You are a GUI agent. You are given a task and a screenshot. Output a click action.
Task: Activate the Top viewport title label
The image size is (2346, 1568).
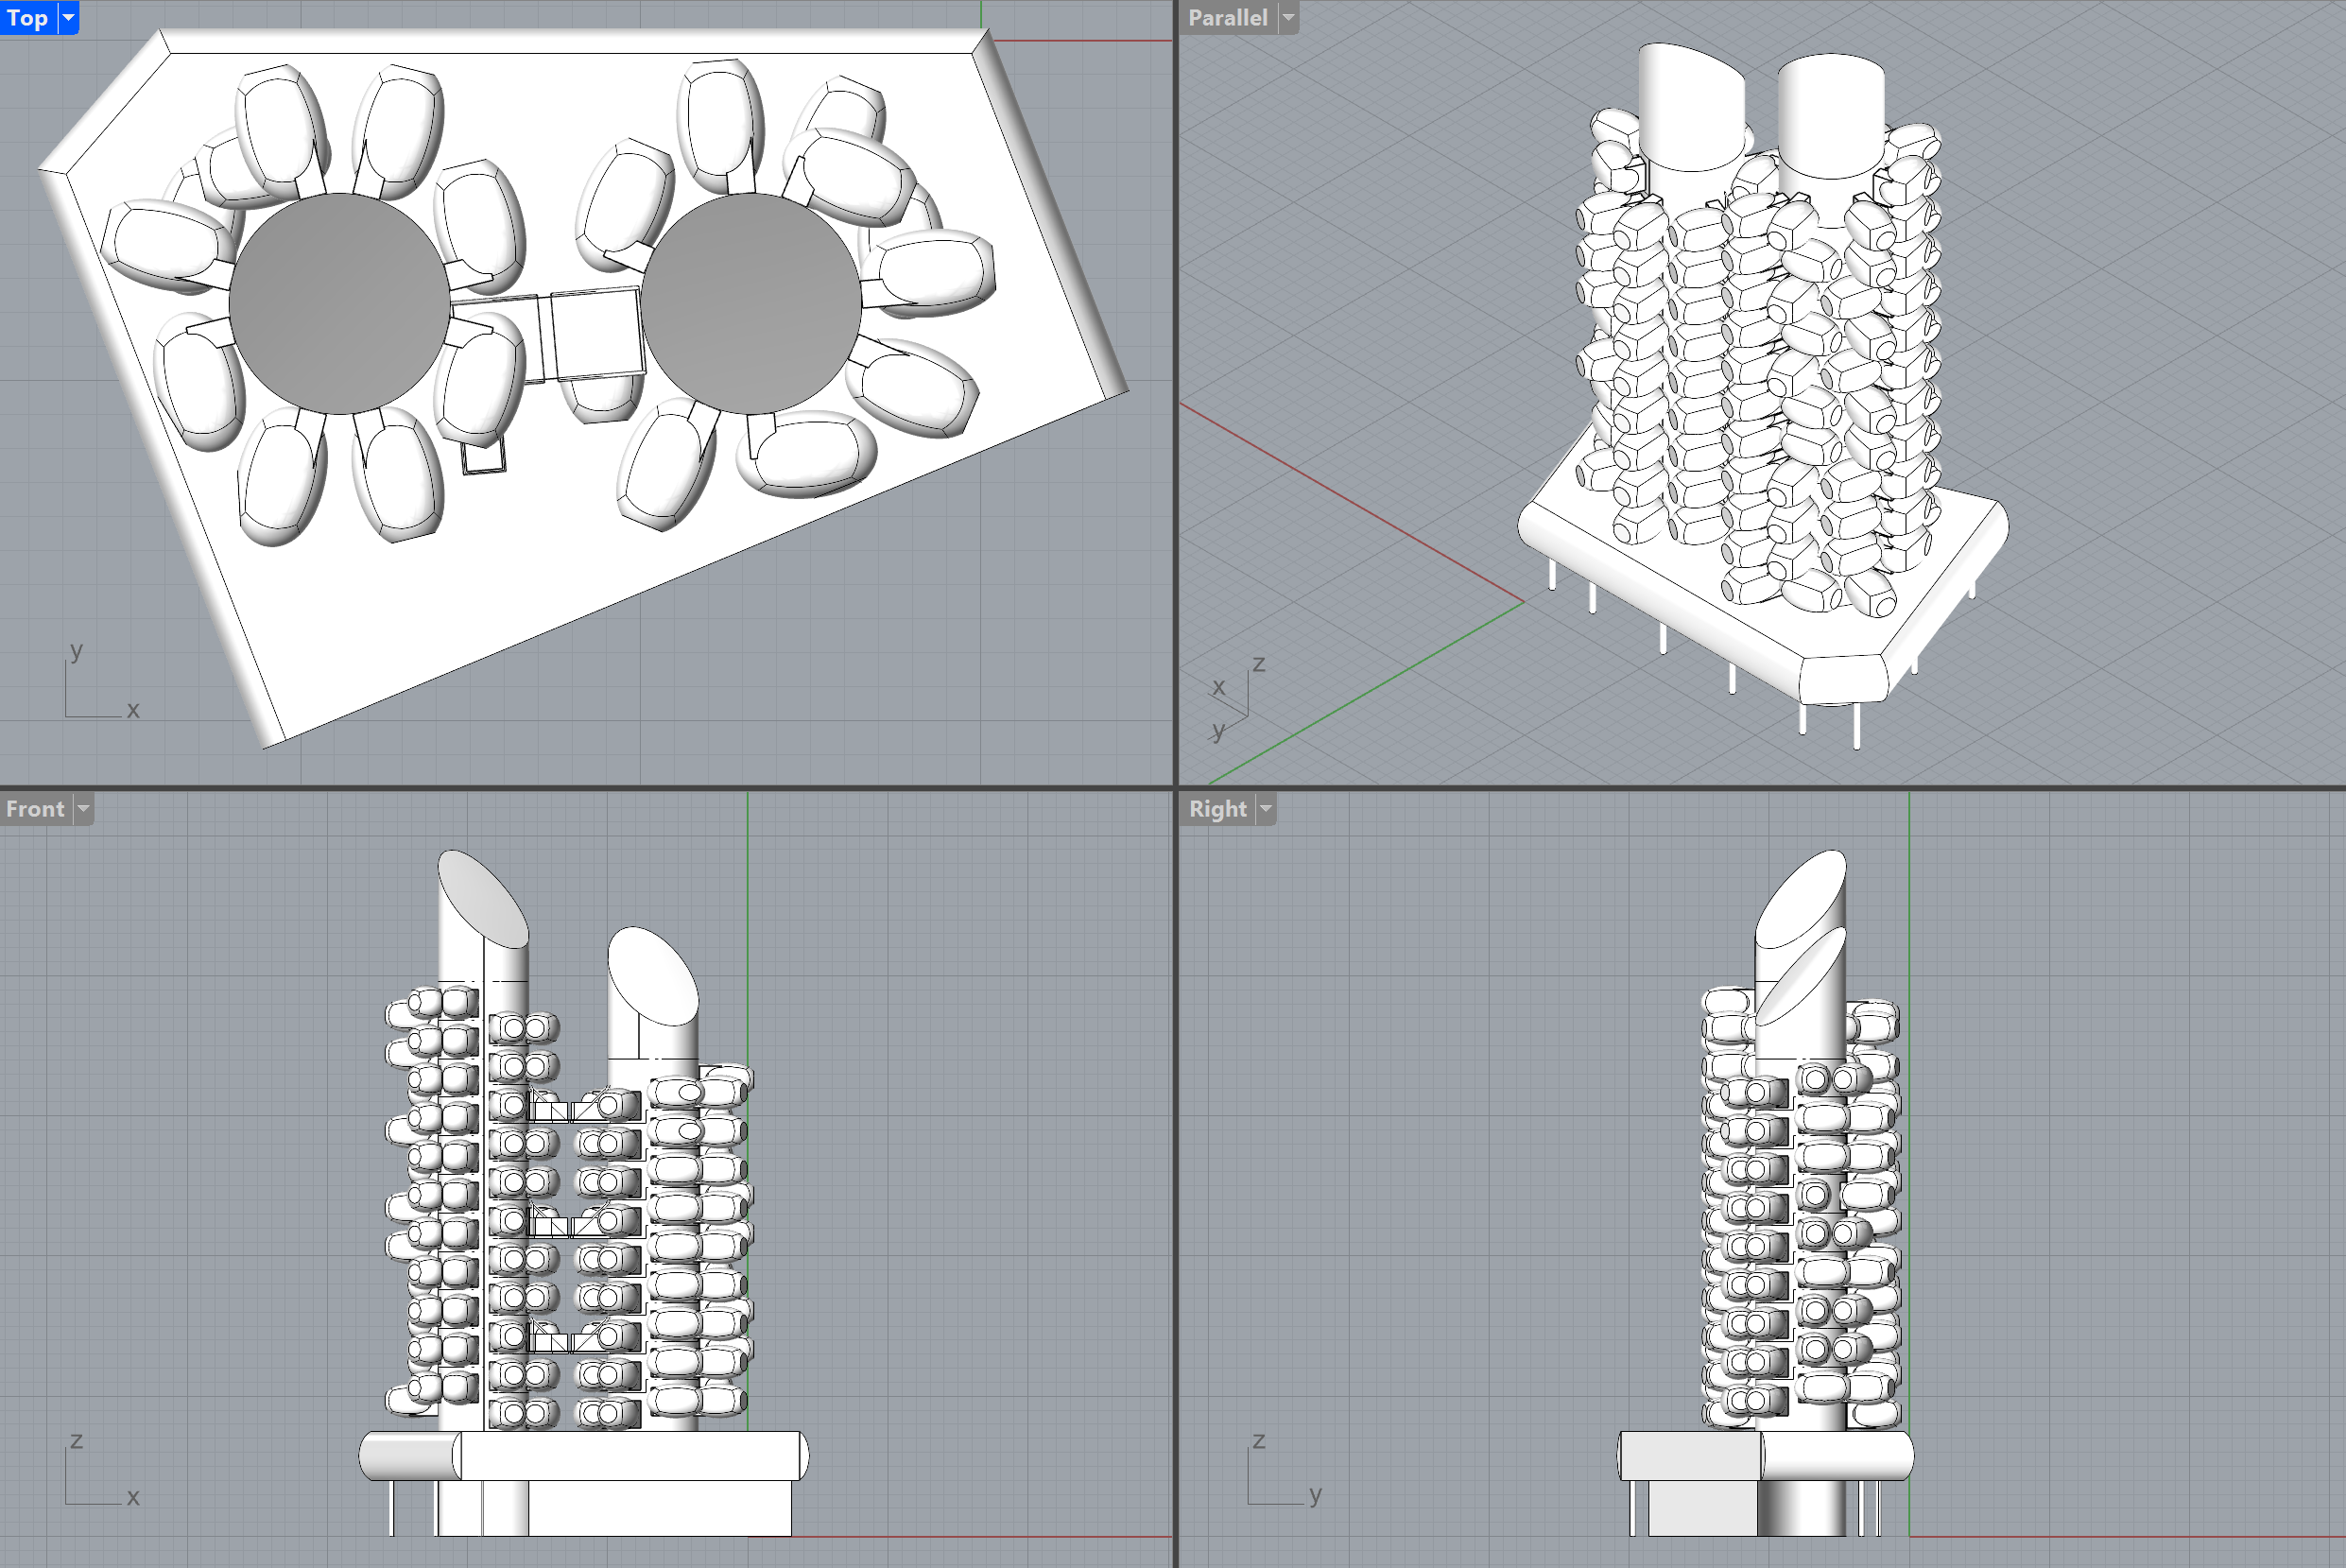27,17
